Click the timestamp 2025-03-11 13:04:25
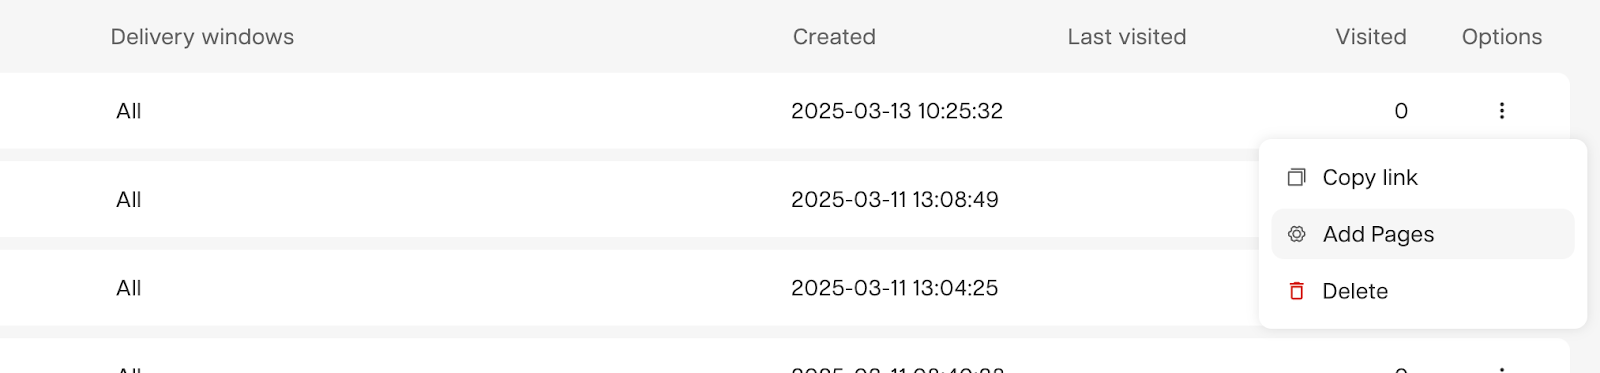This screenshot has height=373, width=1600. click(x=895, y=288)
